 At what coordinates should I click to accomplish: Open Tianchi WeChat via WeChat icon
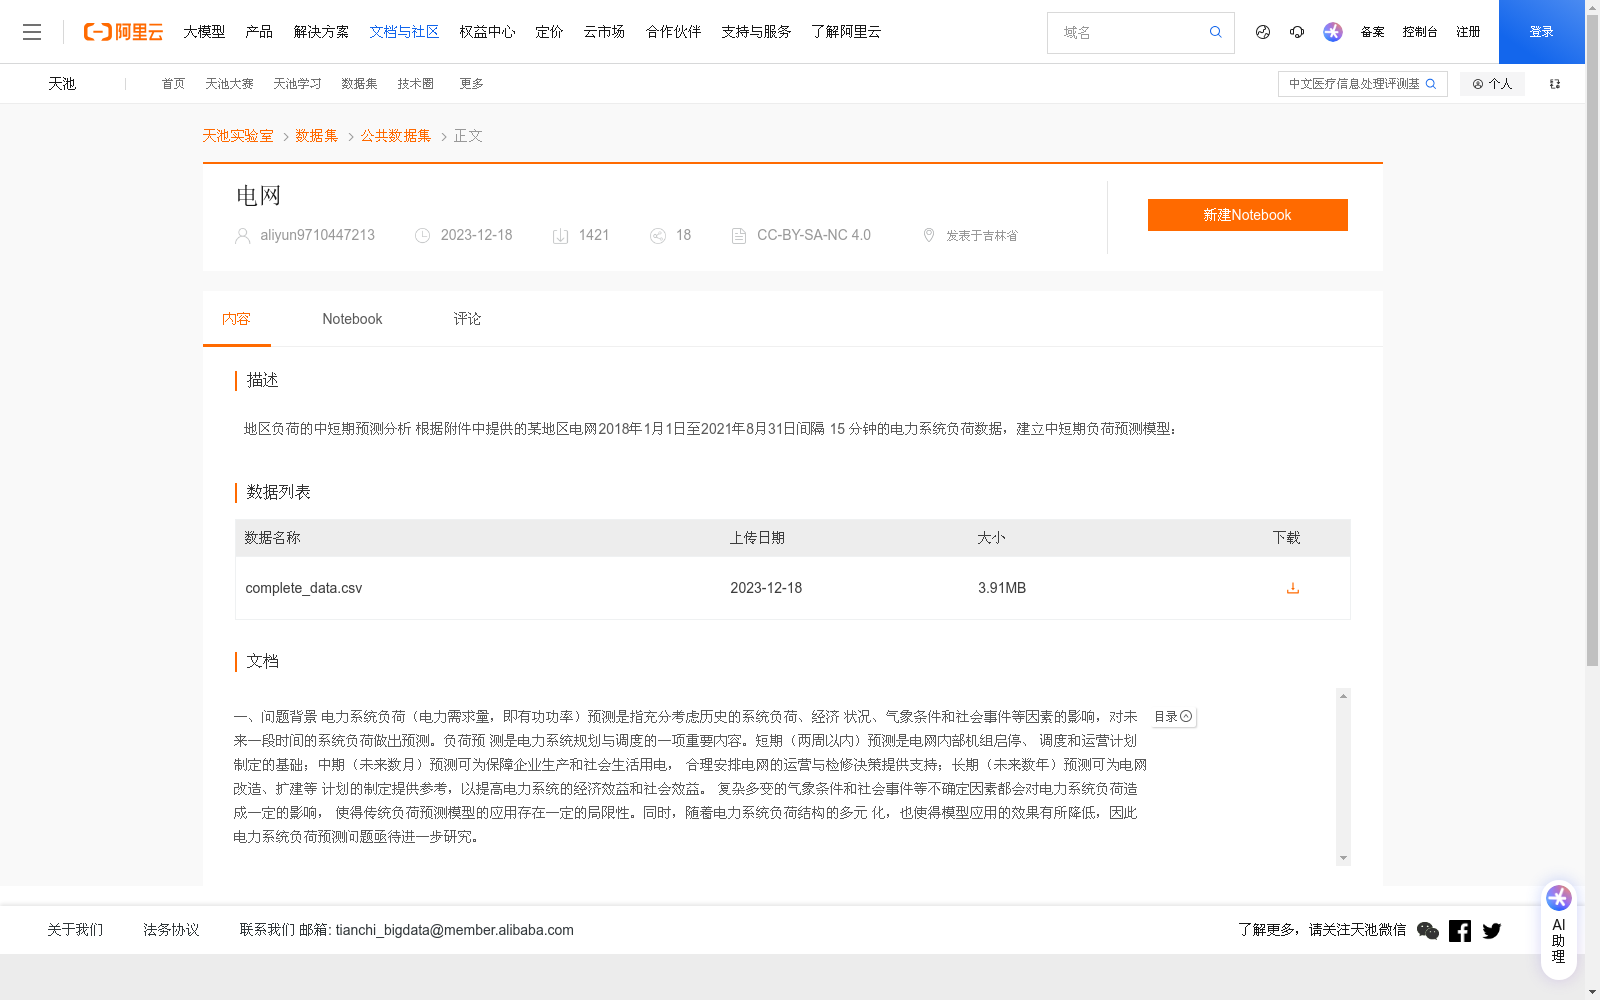(x=1428, y=930)
